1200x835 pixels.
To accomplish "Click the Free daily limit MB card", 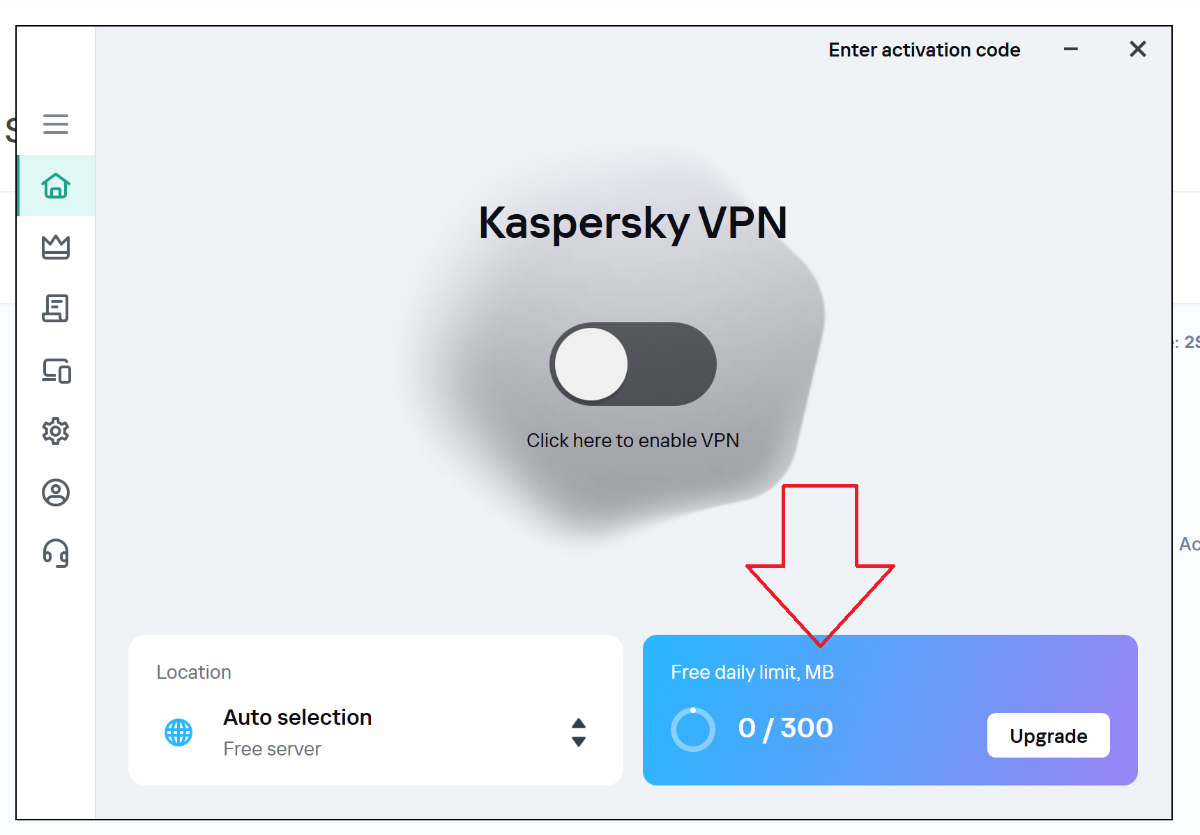I will [890, 710].
